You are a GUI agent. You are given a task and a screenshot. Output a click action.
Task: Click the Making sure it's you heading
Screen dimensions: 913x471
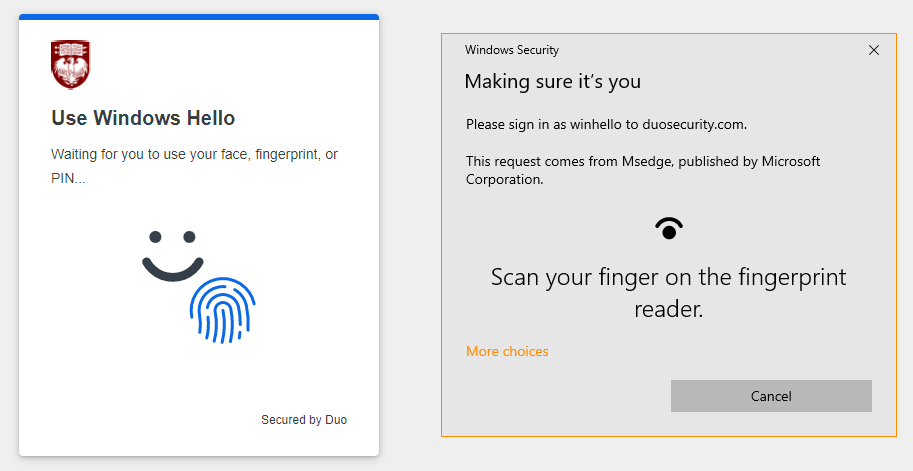click(552, 81)
